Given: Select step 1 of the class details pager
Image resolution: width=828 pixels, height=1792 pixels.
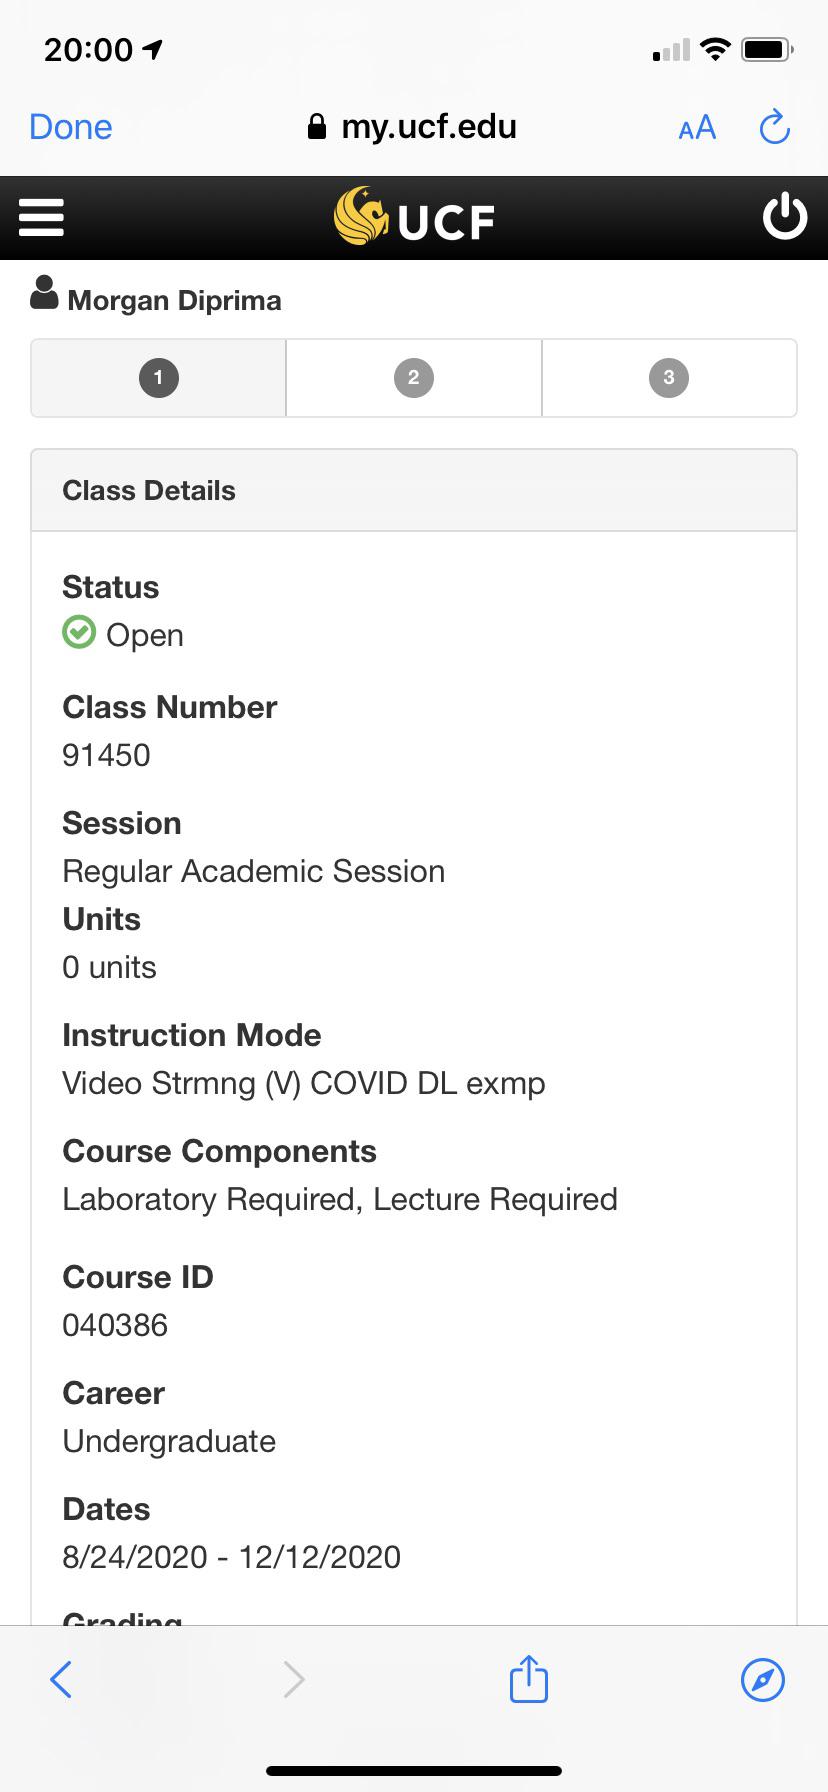Looking at the screenshot, I should pos(157,378).
